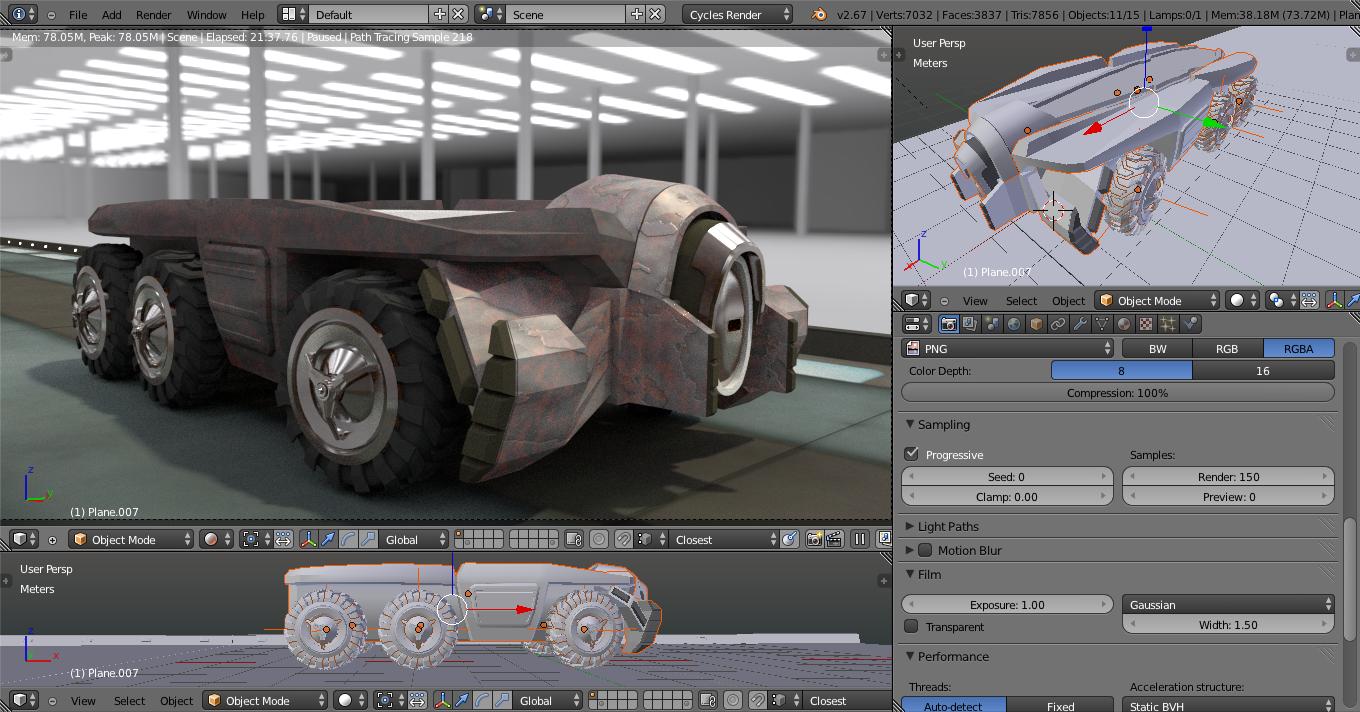Viewport: 1360px width, 712px height.
Task: Disable the Progressive sampling checkbox
Action: pyautogui.click(x=911, y=454)
